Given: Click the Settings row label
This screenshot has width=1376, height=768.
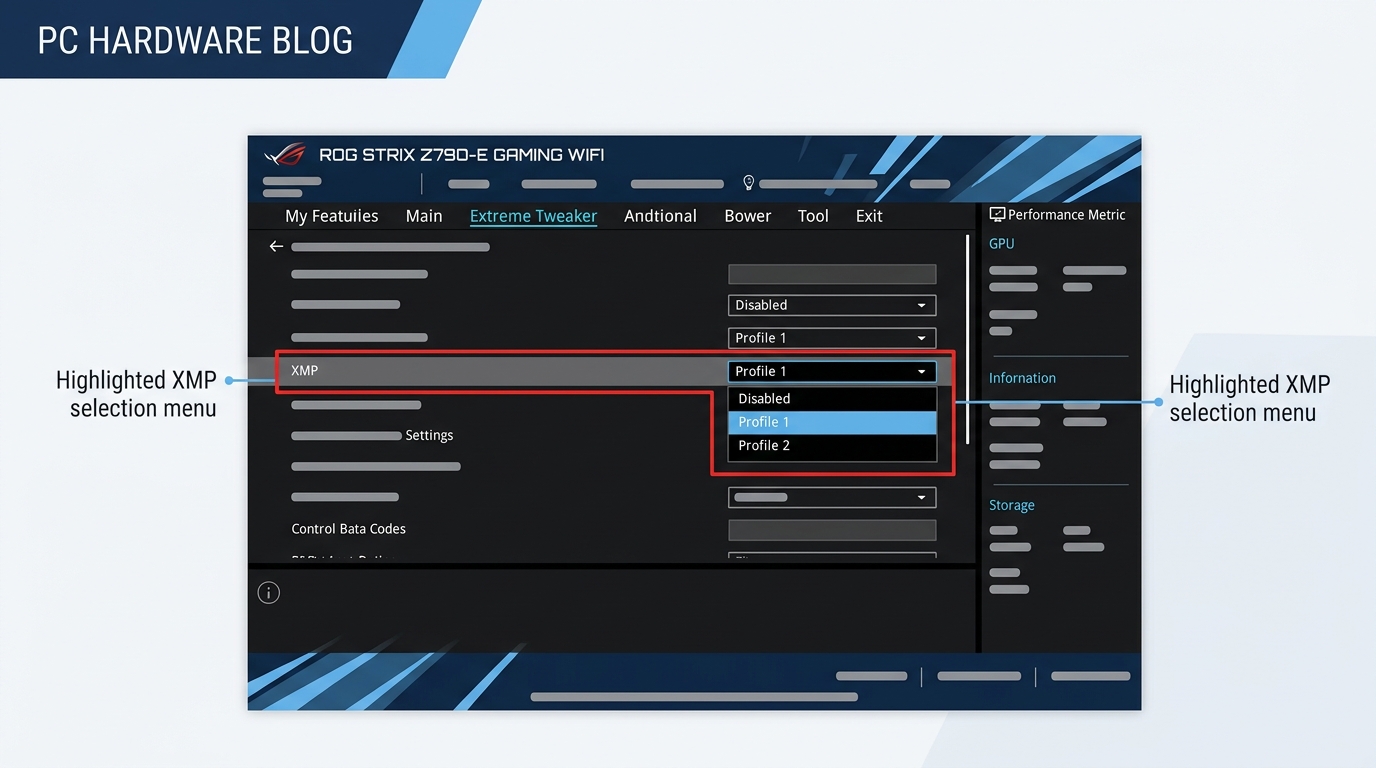Looking at the screenshot, I should coord(429,435).
